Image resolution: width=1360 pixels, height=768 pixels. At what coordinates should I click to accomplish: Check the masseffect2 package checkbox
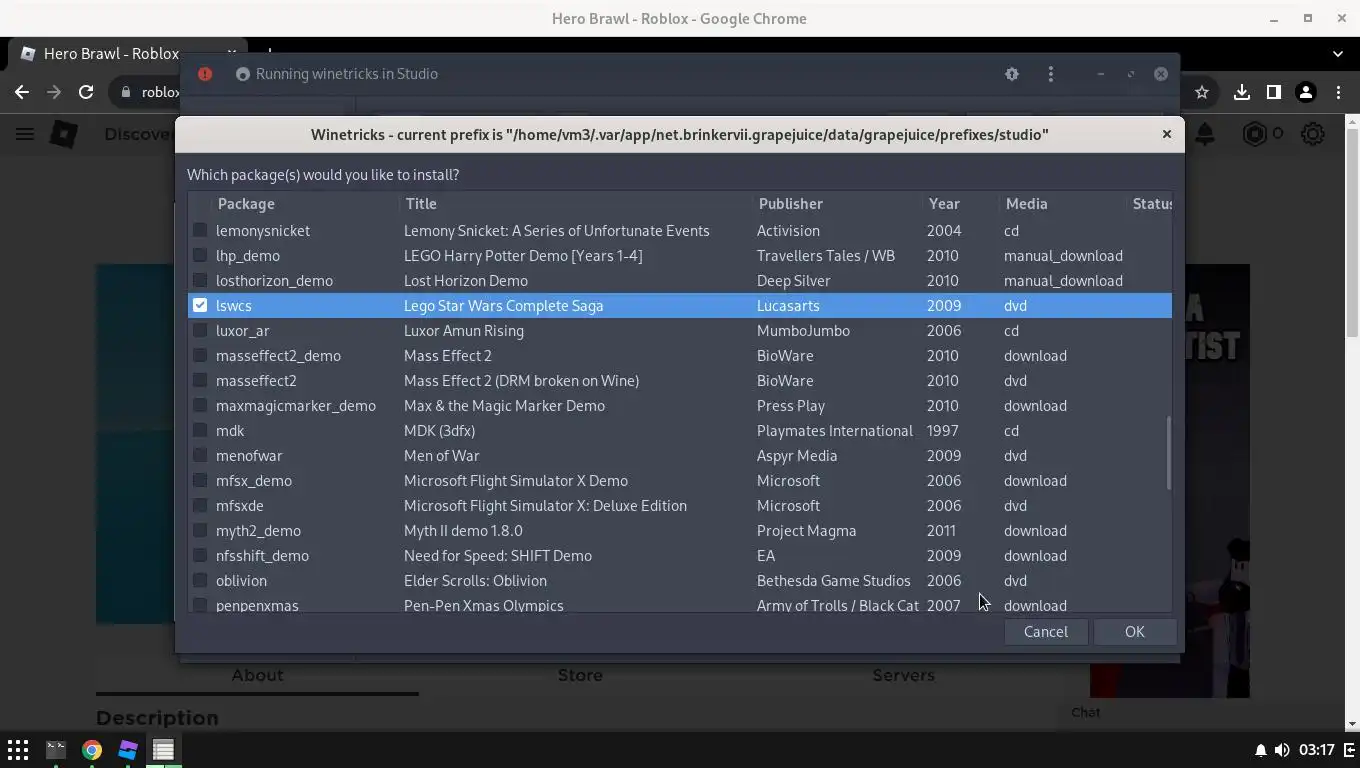200,381
